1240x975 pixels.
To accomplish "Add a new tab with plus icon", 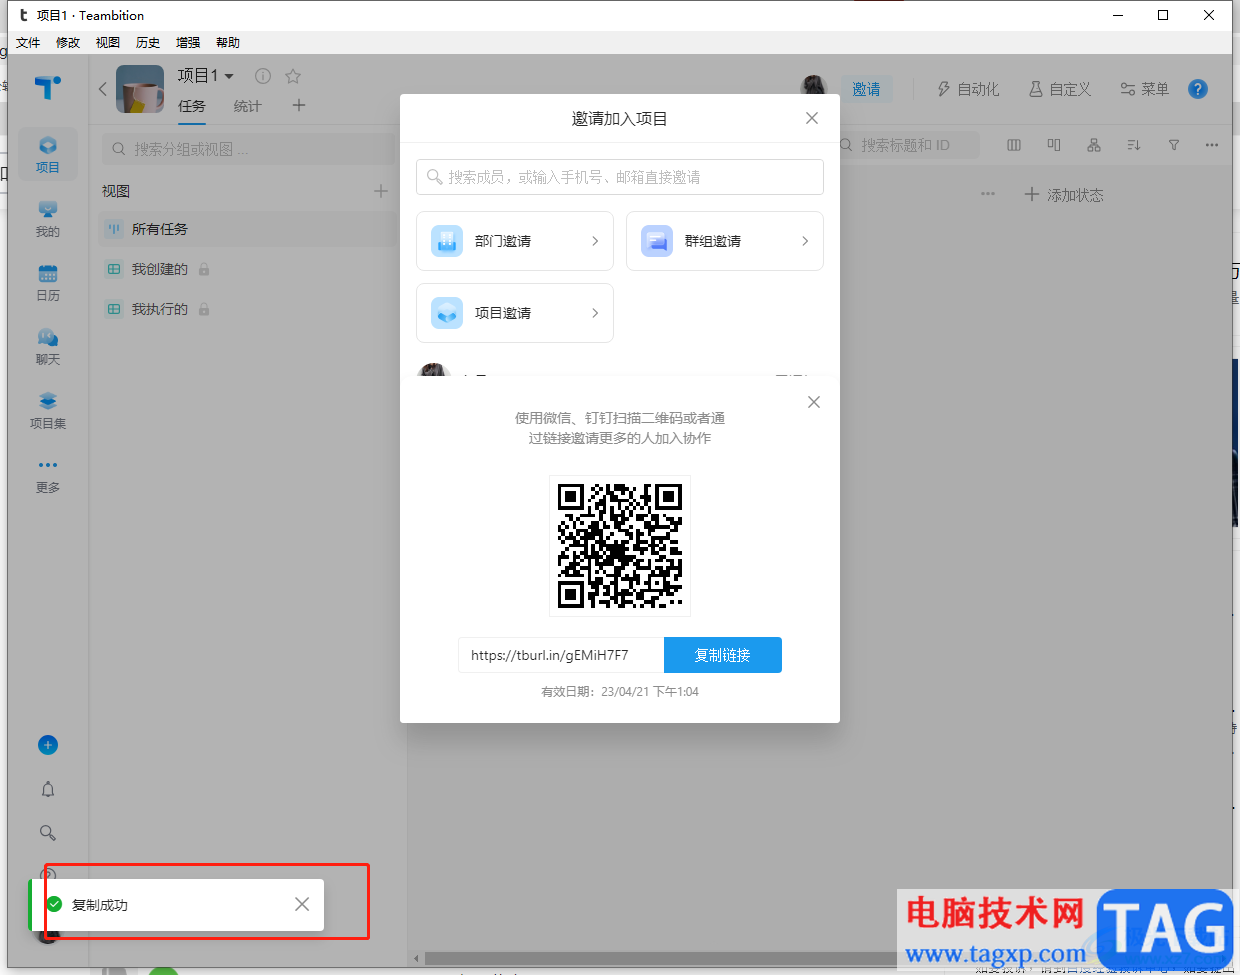I will click(x=299, y=105).
